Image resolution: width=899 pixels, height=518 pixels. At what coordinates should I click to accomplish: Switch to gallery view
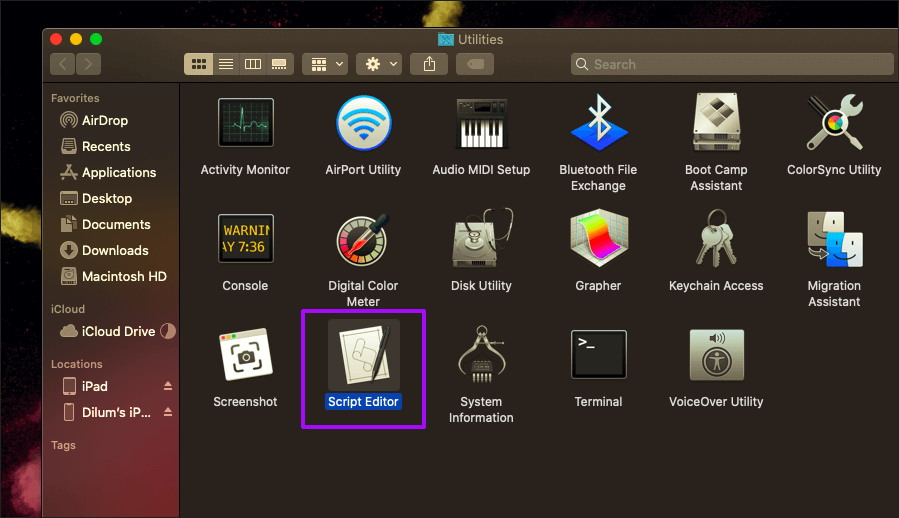(280, 64)
